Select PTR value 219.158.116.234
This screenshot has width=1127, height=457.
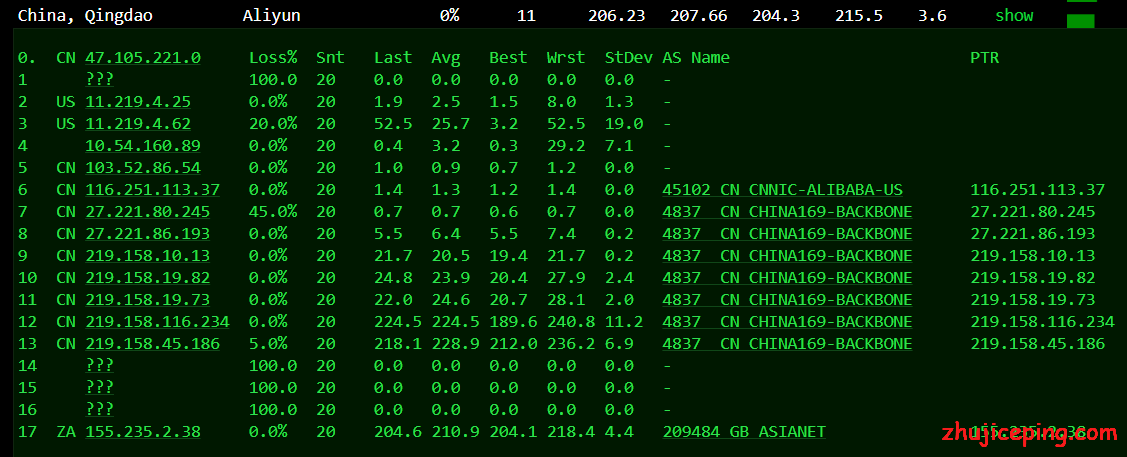pos(1042,321)
